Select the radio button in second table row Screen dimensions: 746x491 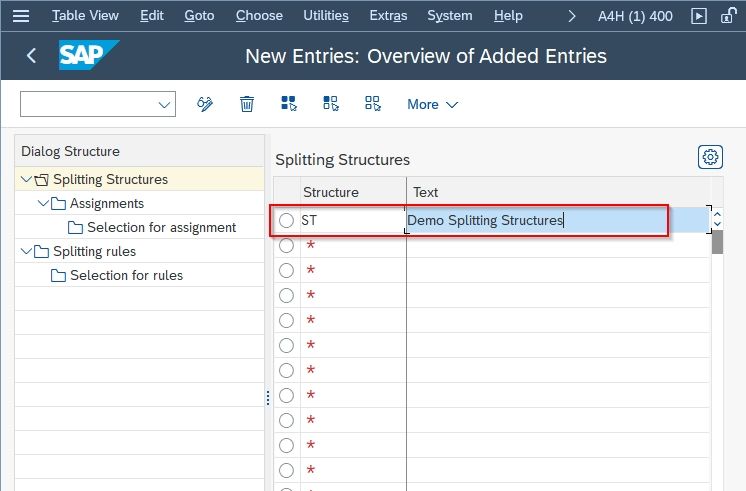[286, 246]
